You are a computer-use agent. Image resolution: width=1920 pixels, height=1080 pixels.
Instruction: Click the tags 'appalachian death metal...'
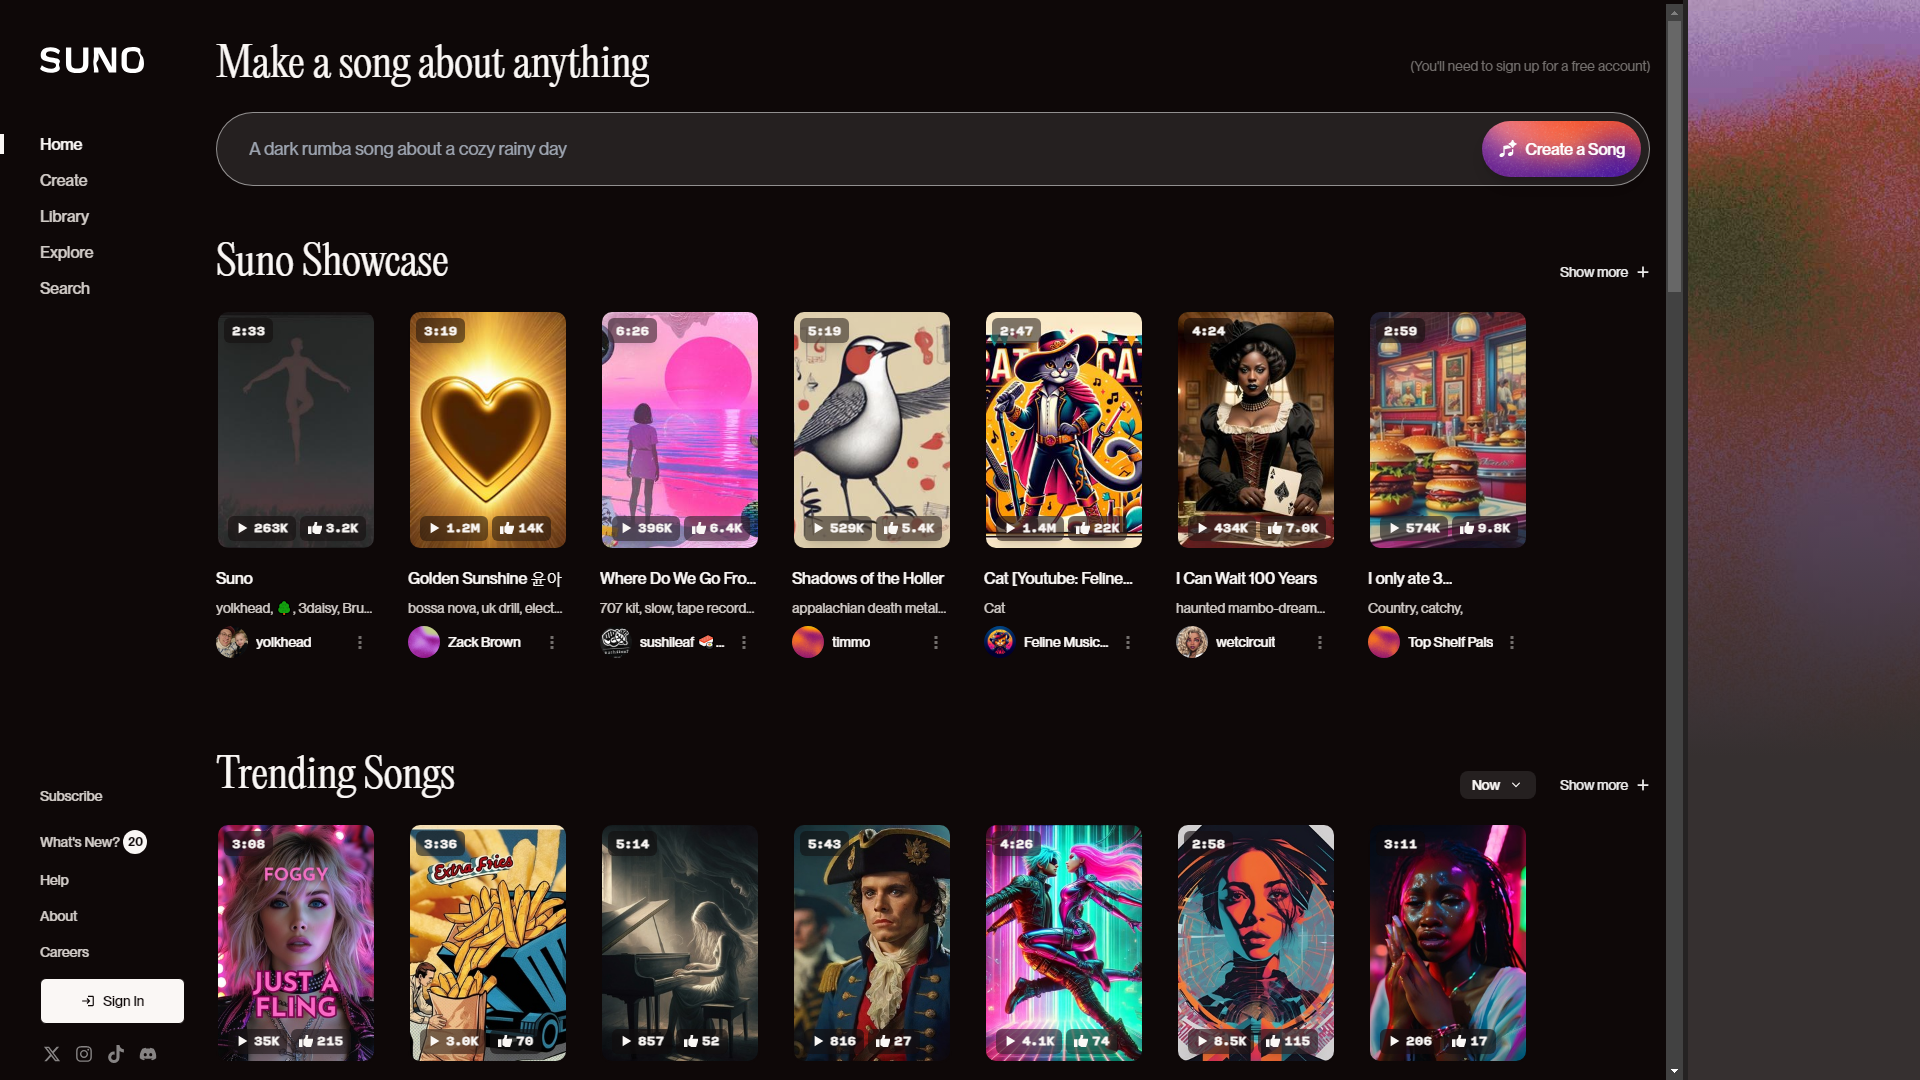point(868,608)
